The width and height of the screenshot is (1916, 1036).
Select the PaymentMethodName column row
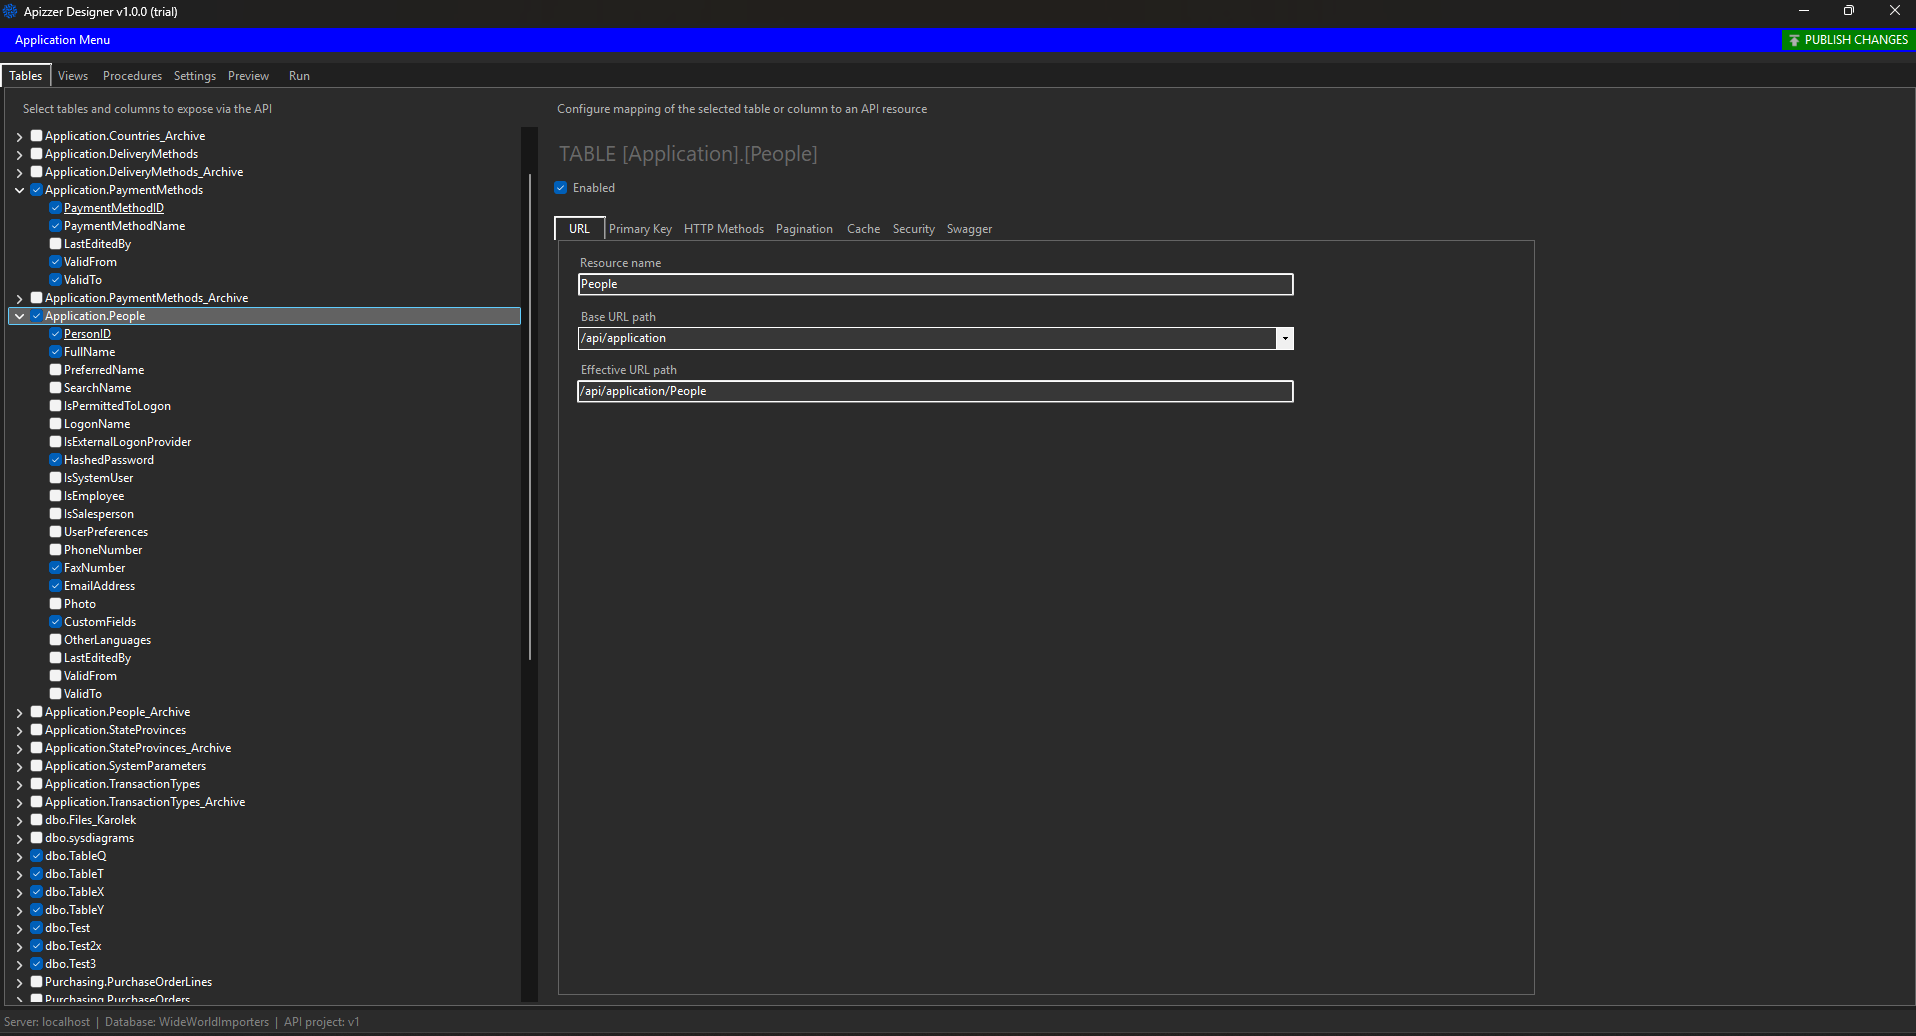pyautogui.click(x=124, y=226)
